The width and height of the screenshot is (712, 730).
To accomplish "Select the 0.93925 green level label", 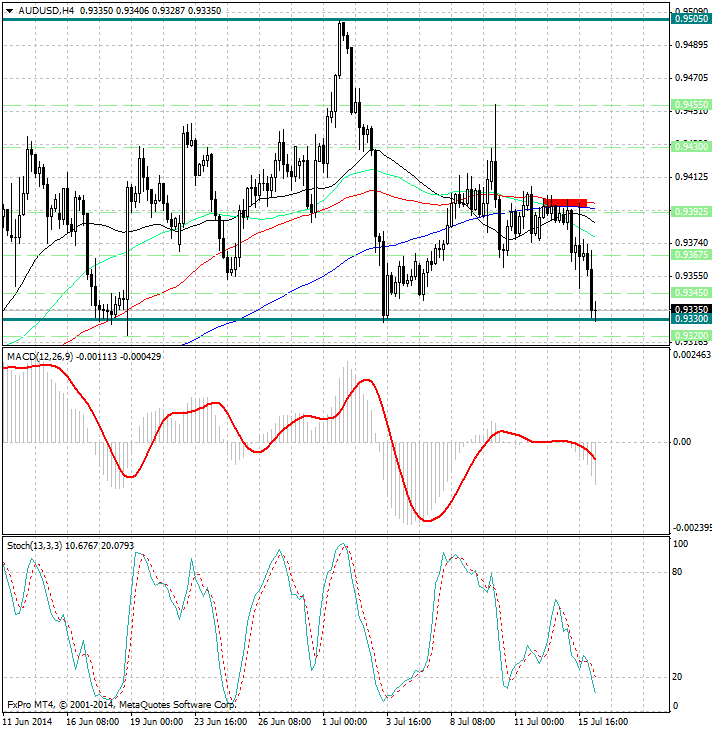I will coord(691,211).
